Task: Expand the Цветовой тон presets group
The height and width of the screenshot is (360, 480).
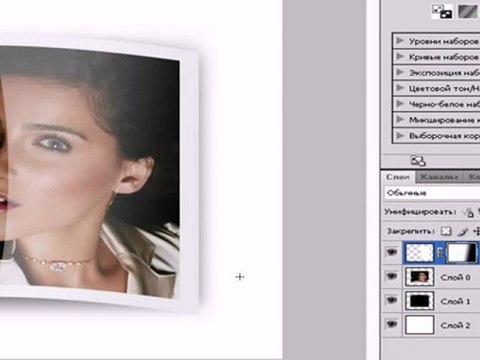Action: click(400, 88)
